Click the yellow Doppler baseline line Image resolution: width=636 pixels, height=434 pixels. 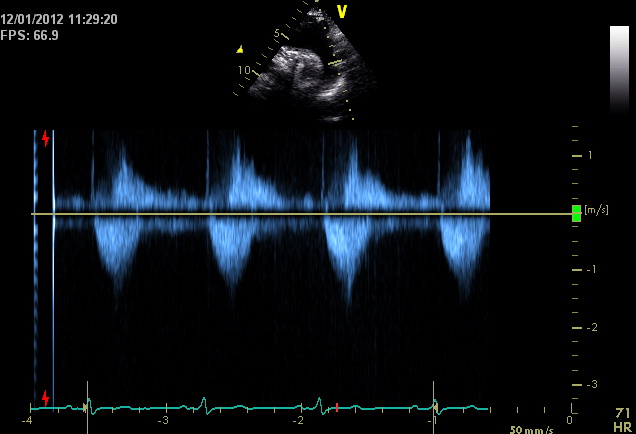pyautogui.click(x=300, y=214)
